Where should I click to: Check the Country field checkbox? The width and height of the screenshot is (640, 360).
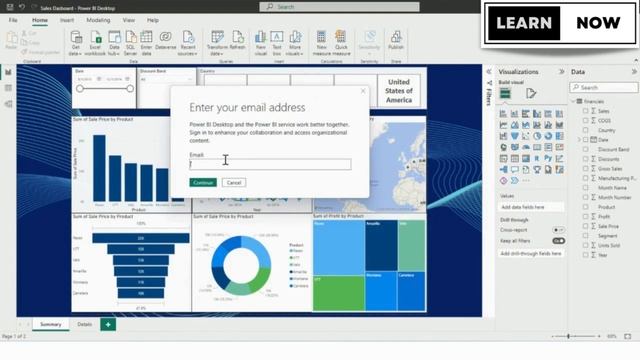click(585, 130)
